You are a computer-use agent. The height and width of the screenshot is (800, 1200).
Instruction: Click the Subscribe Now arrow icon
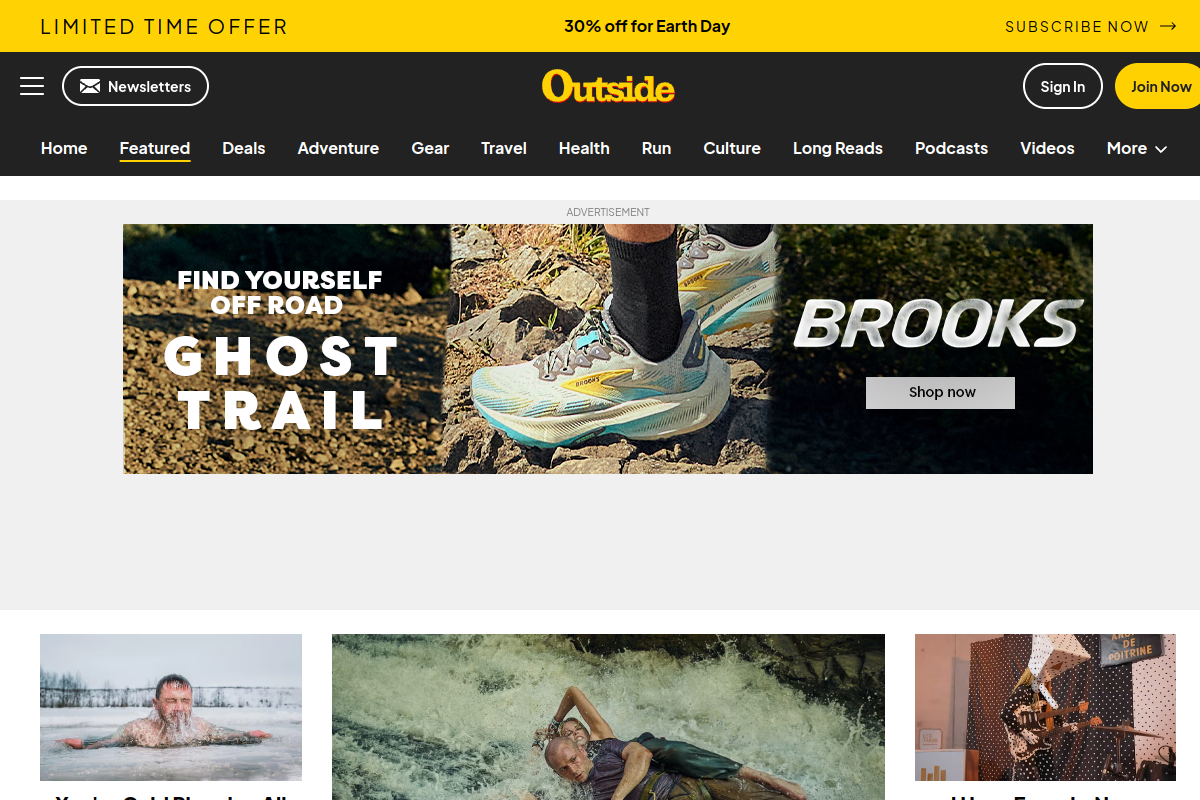point(1168,26)
